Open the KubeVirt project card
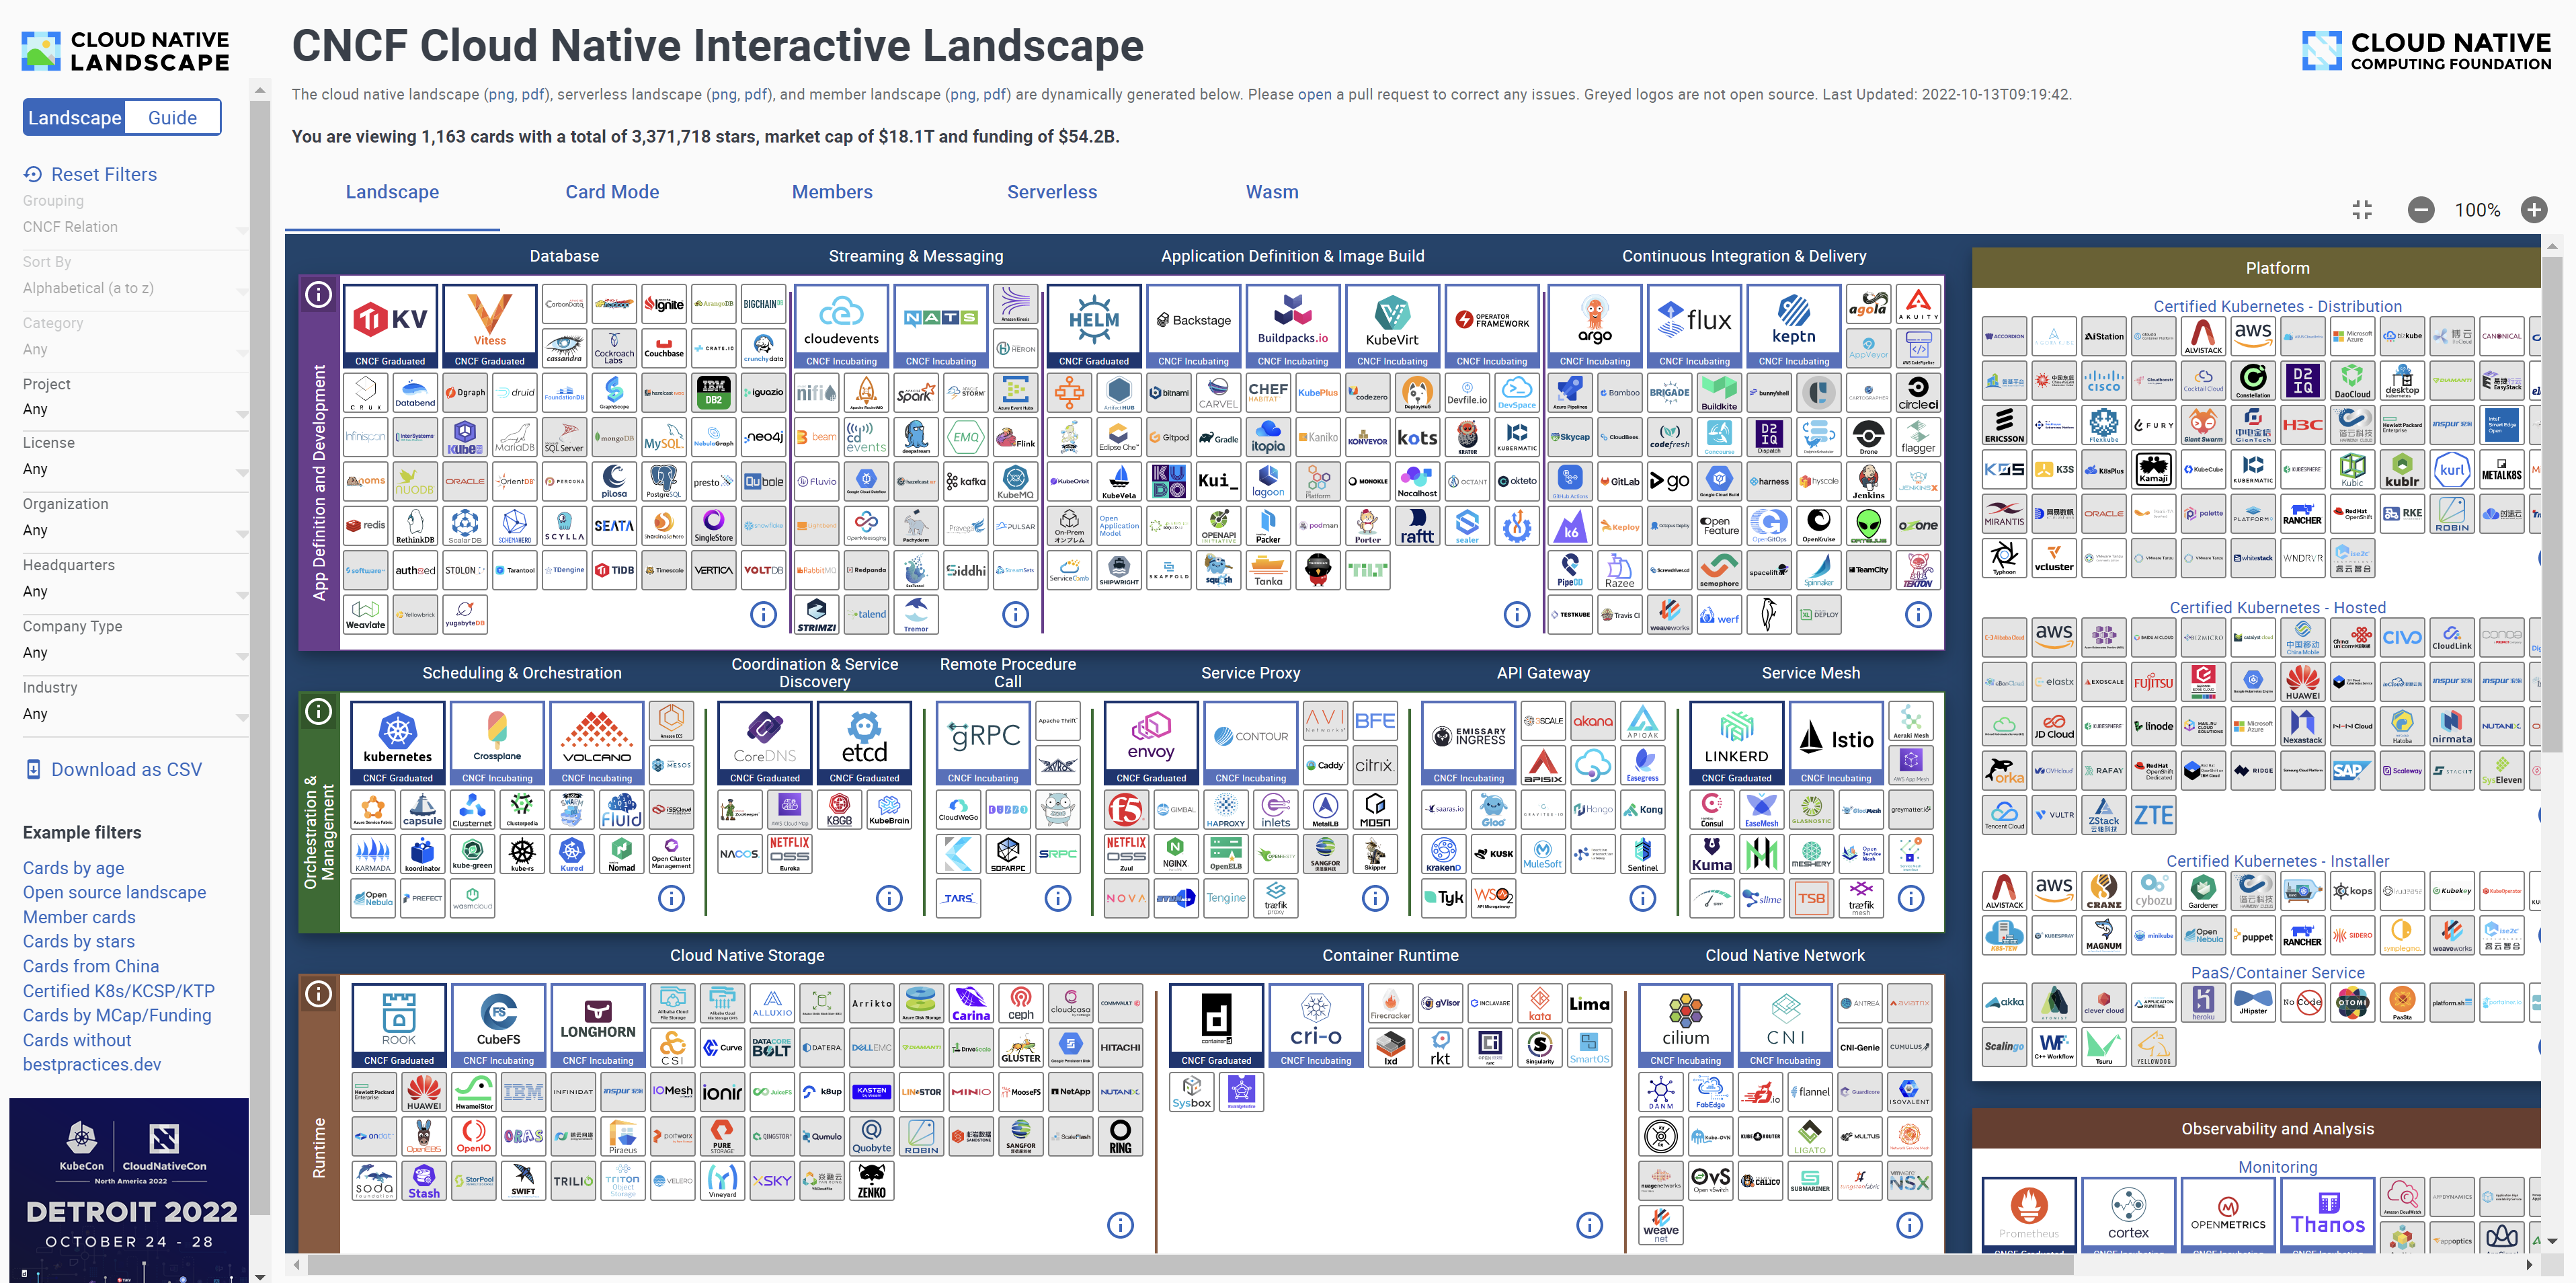Viewport: 2576px width, 1283px height. click(x=1393, y=326)
